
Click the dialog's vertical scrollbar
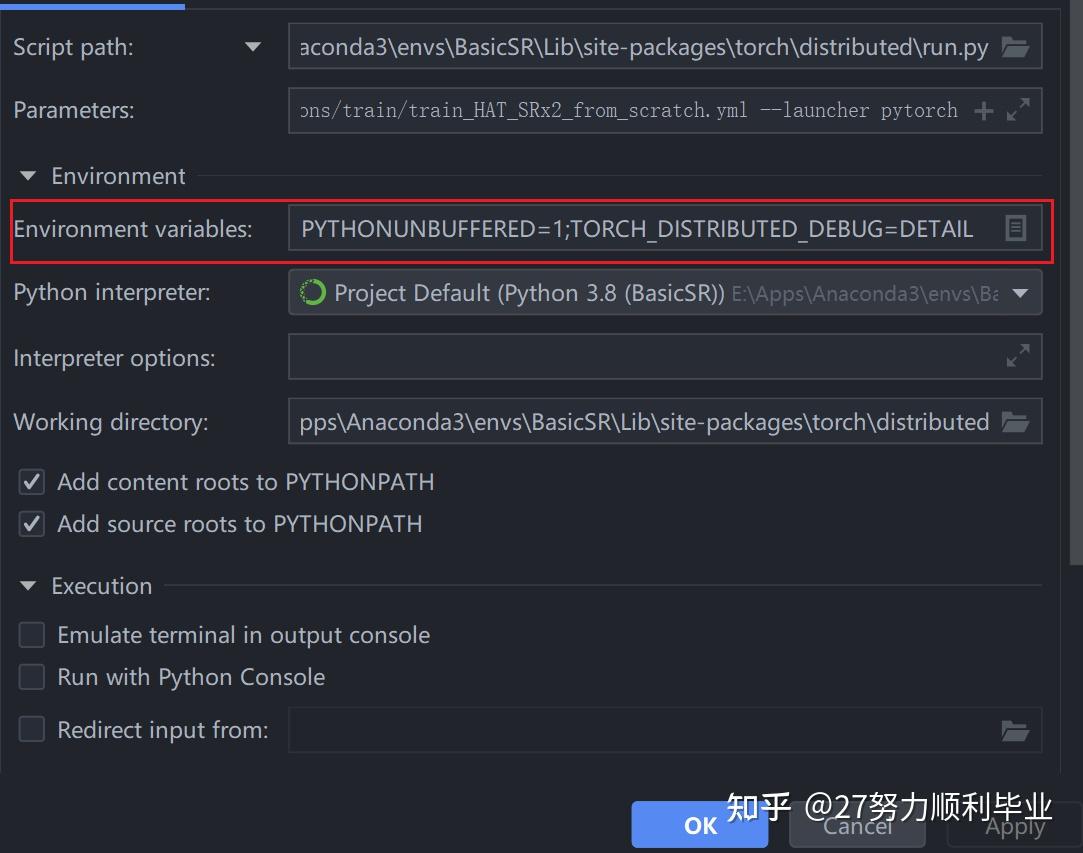click(1076, 283)
